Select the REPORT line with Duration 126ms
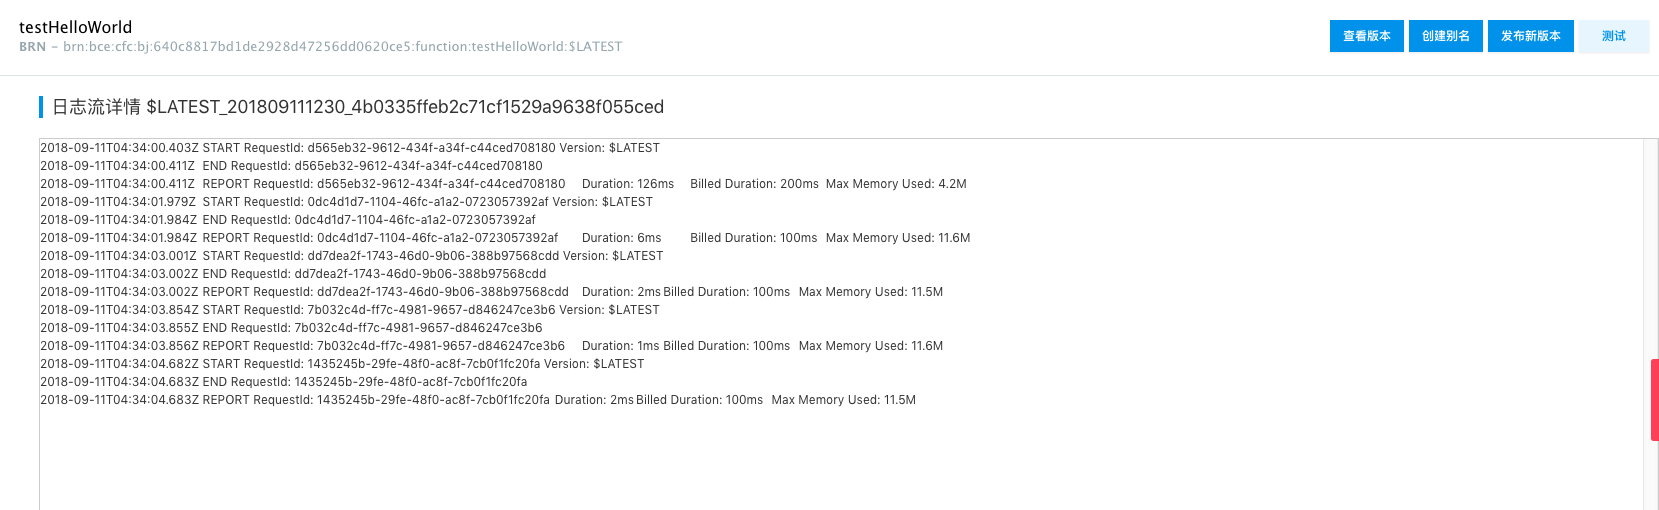The image size is (1659, 510). click(x=503, y=184)
